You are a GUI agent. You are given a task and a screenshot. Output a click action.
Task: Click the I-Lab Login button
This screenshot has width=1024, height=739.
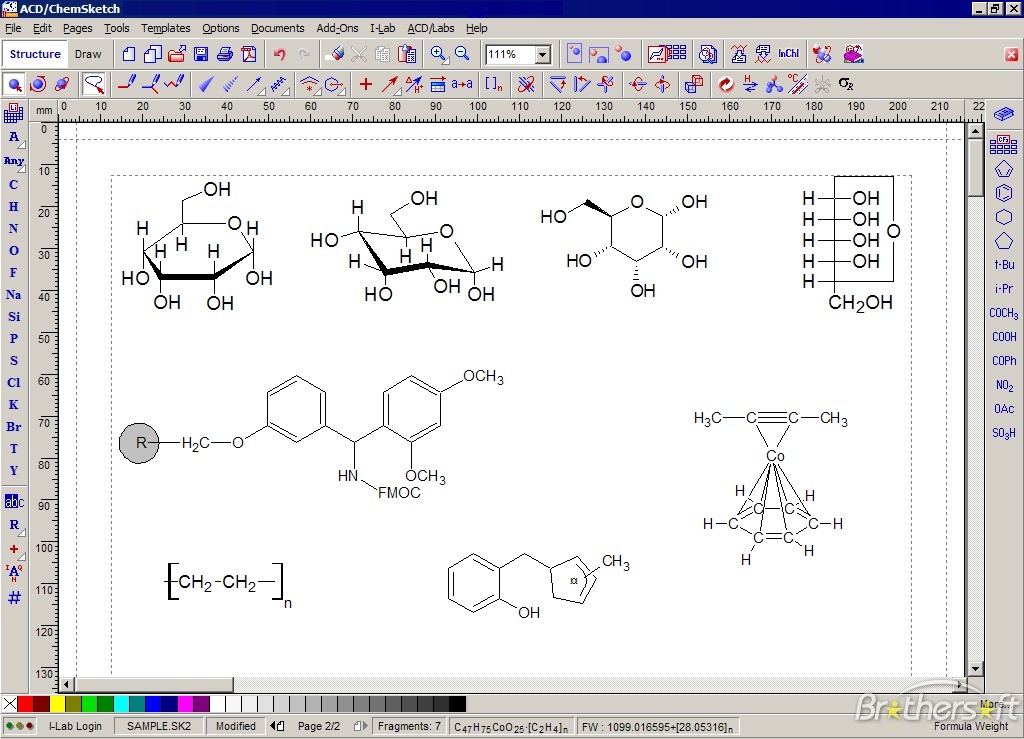click(x=76, y=726)
